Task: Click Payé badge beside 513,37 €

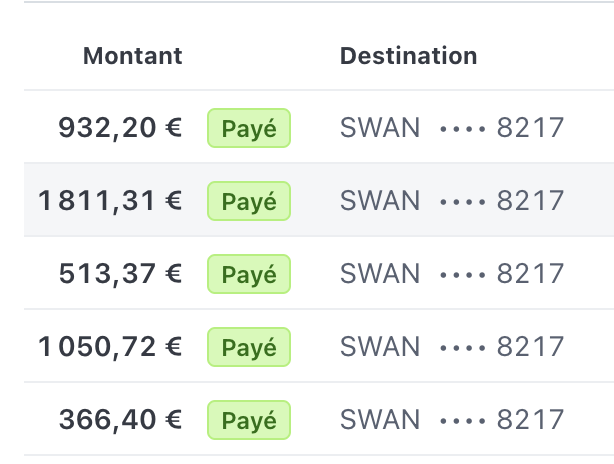Action: click(x=248, y=274)
